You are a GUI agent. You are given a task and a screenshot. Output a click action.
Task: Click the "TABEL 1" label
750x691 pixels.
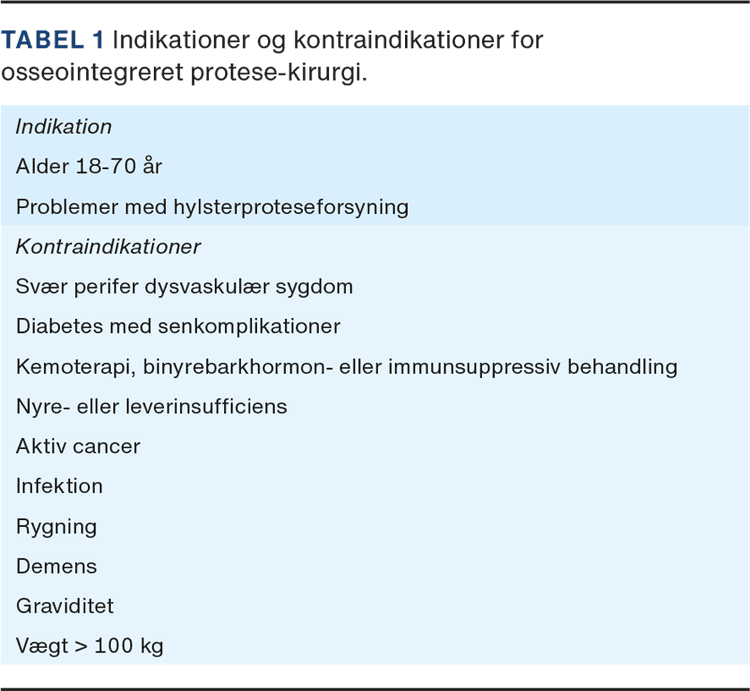[x=52, y=42]
